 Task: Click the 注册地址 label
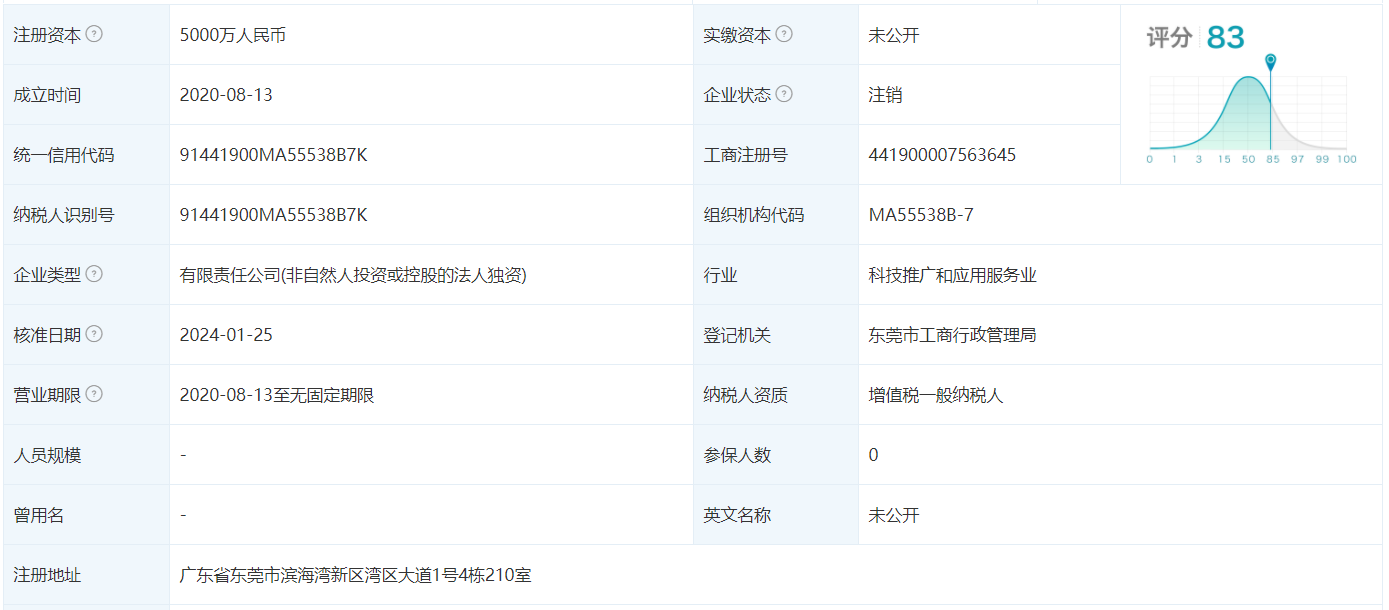pos(47,575)
